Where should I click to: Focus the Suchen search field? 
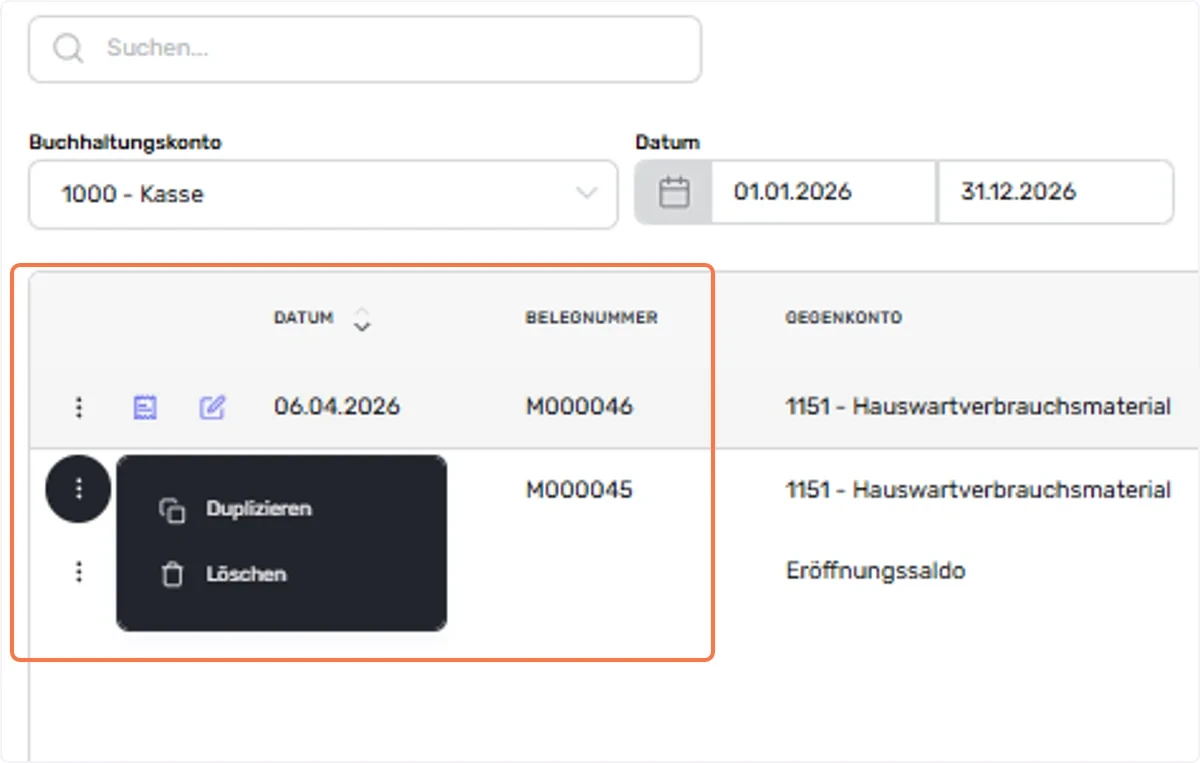click(365, 48)
